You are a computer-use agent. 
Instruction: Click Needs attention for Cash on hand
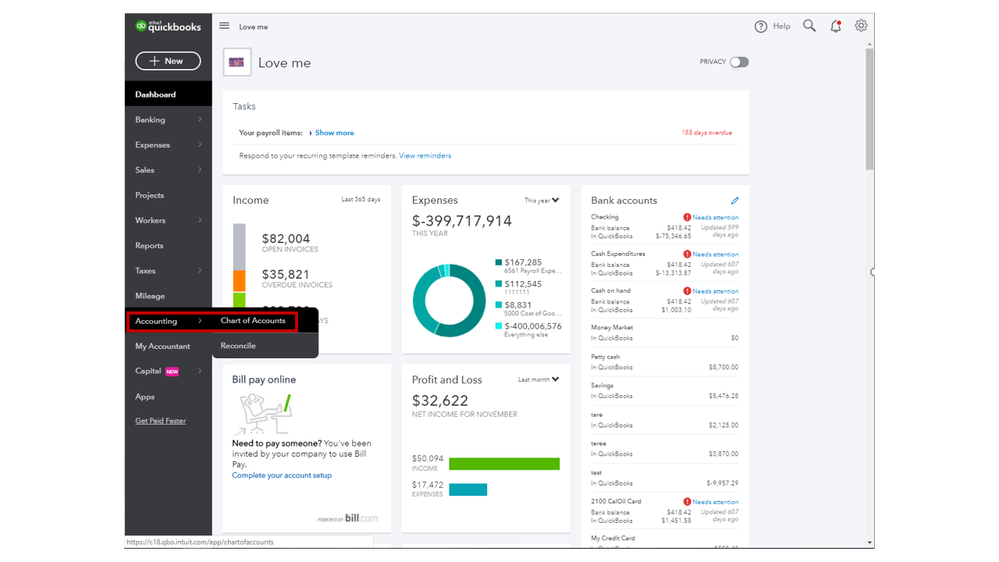(715, 291)
